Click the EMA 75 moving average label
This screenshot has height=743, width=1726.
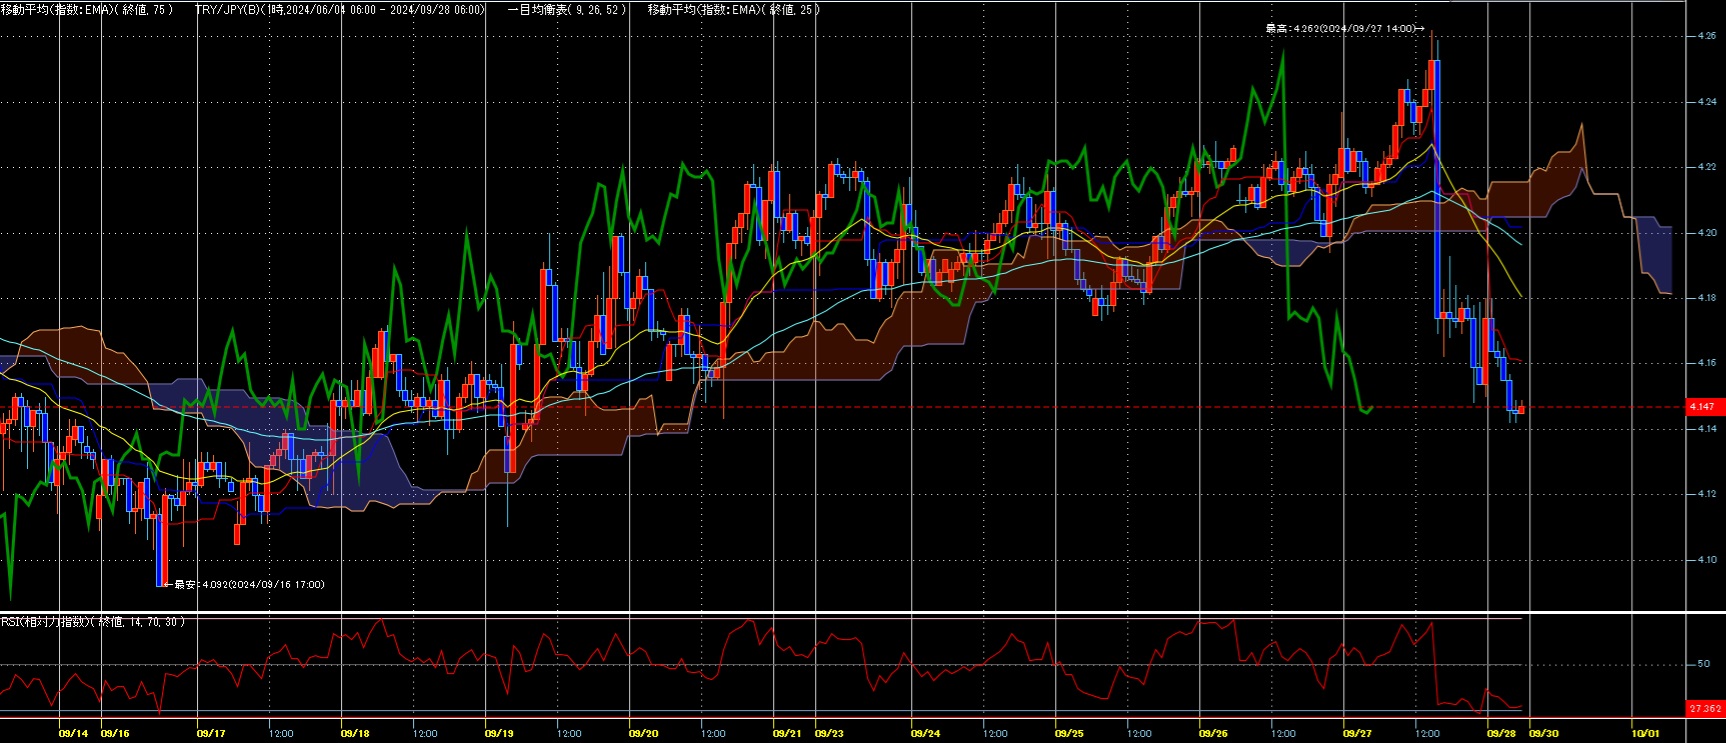click(87, 9)
